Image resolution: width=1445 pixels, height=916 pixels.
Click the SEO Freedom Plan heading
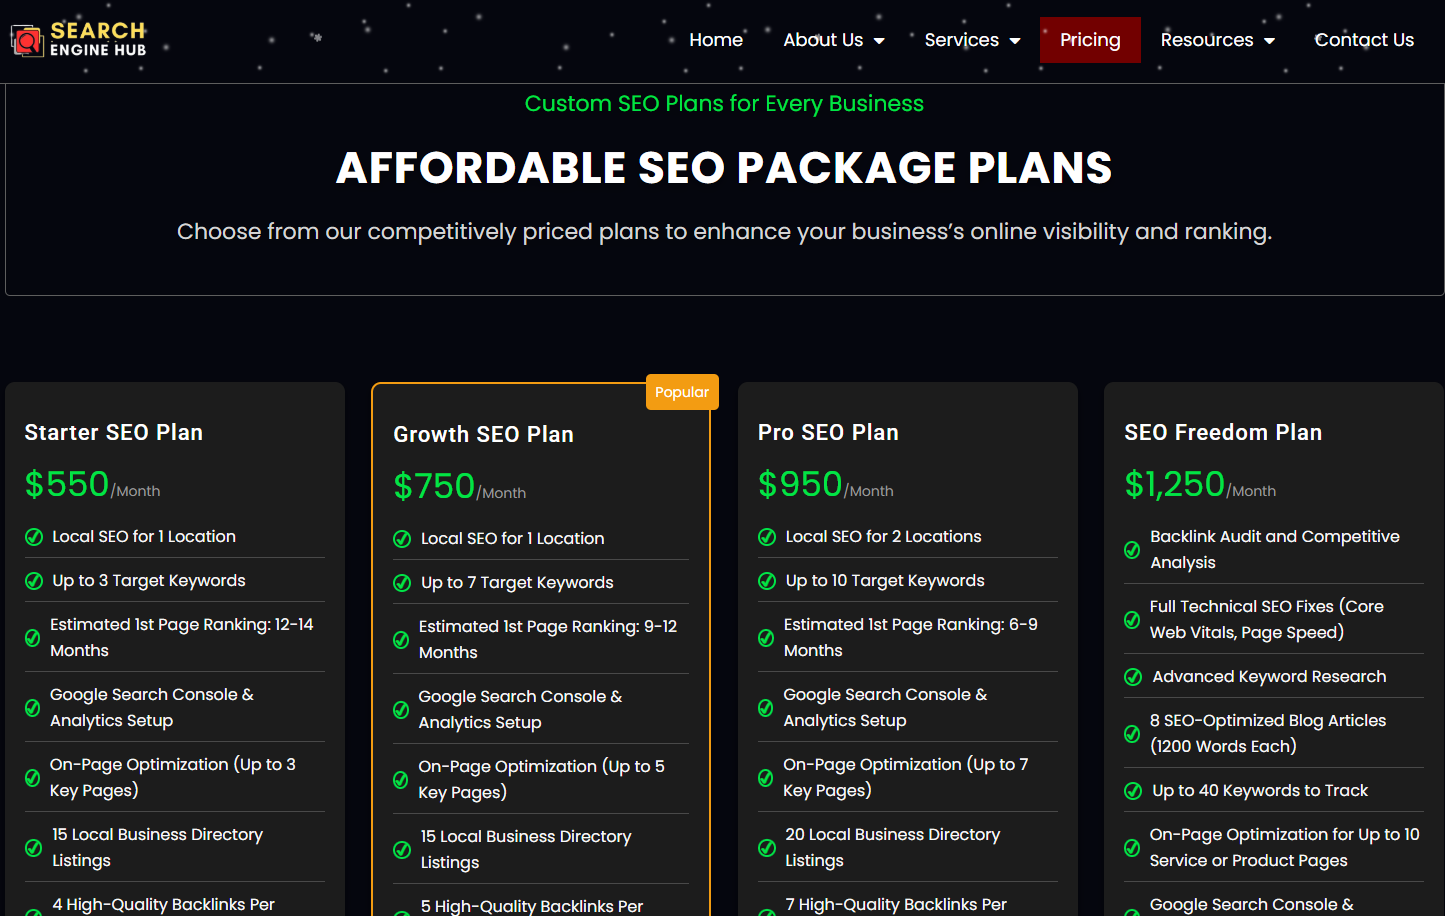[1223, 432]
